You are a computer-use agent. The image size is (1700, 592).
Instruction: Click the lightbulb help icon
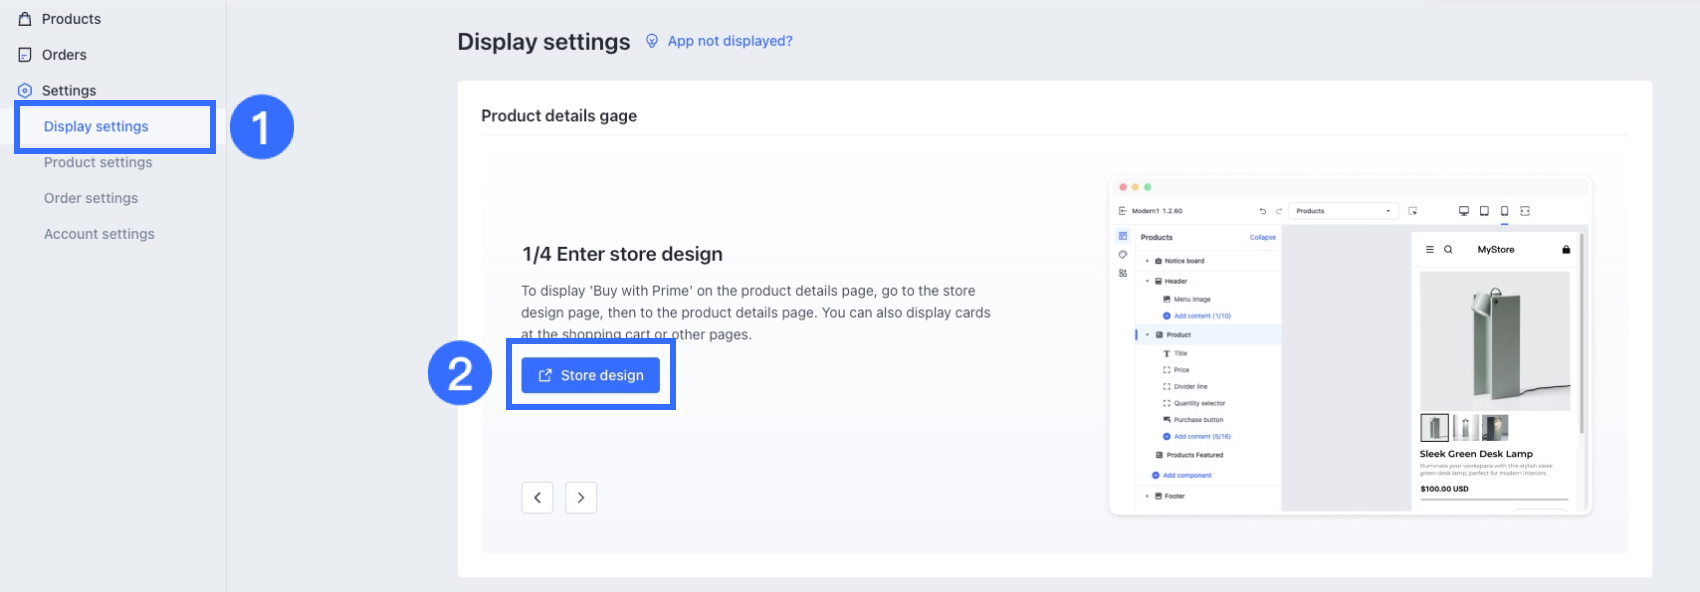[652, 41]
